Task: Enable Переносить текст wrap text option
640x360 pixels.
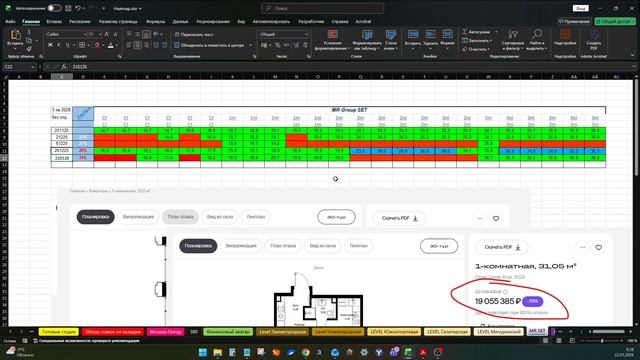Action: pyautogui.click(x=194, y=35)
